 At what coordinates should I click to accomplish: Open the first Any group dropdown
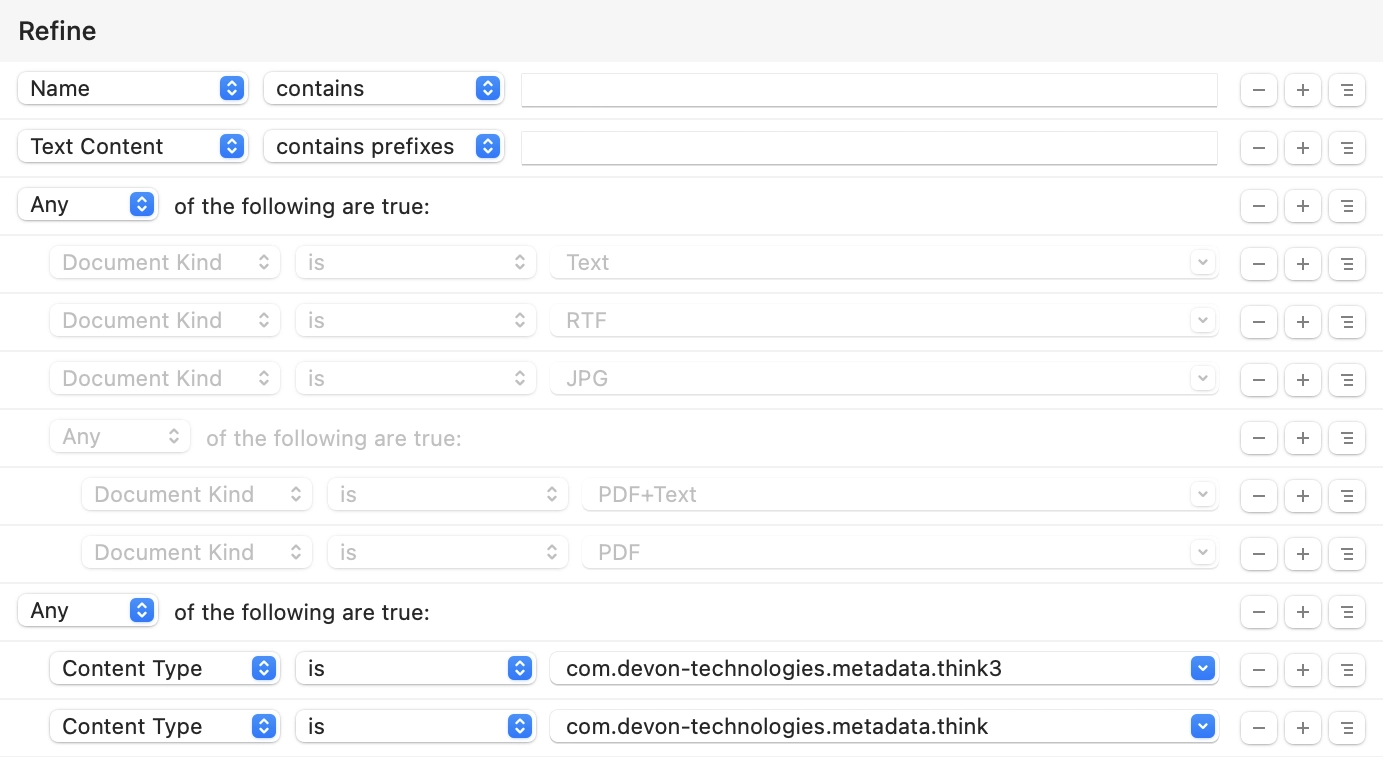(x=87, y=206)
